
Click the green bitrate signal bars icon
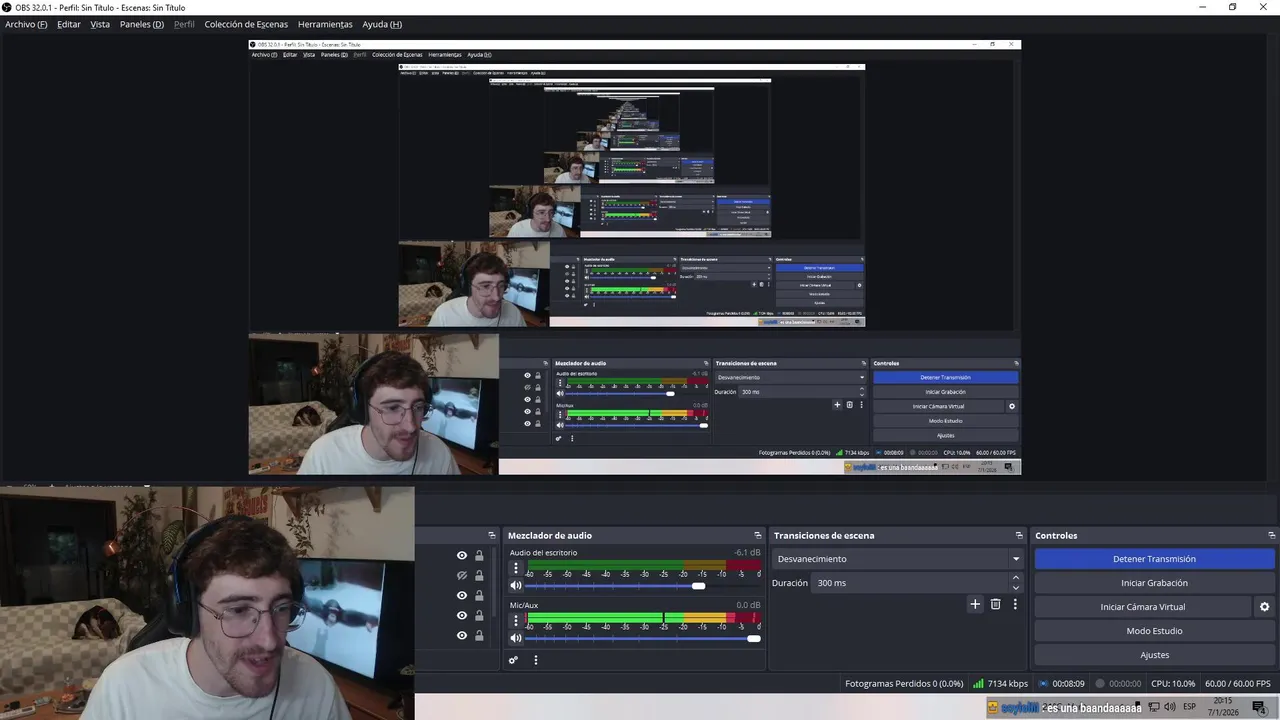click(x=978, y=684)
